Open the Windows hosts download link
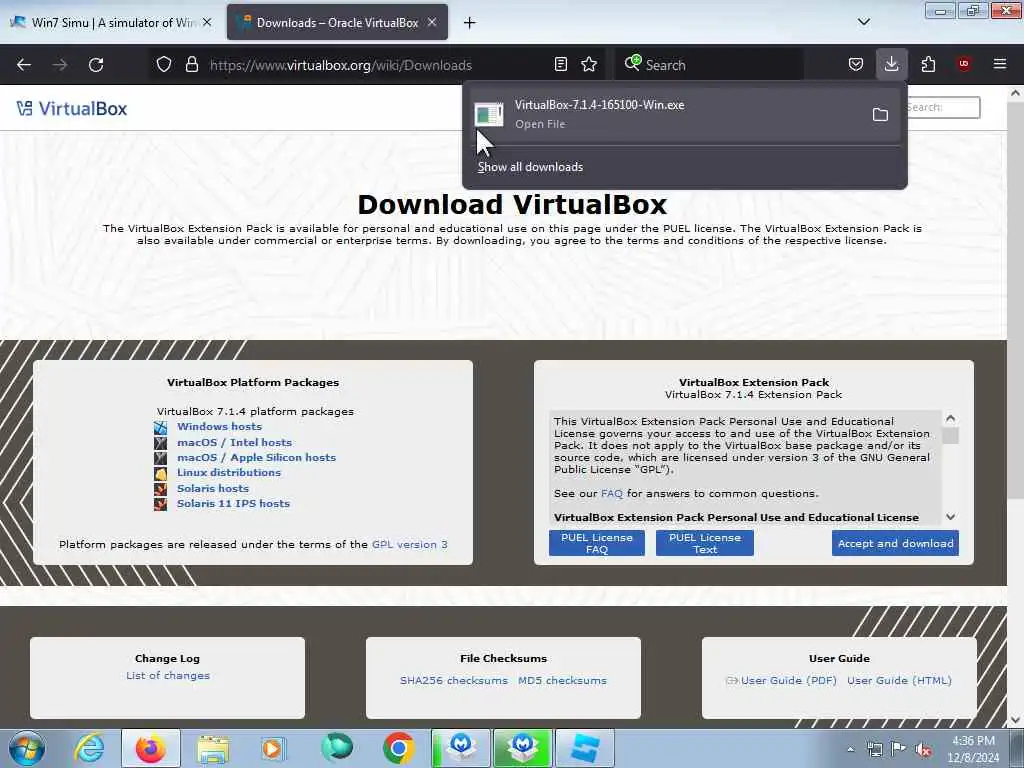This screenshot has width=1024, height=768. [x=219, y=426]
